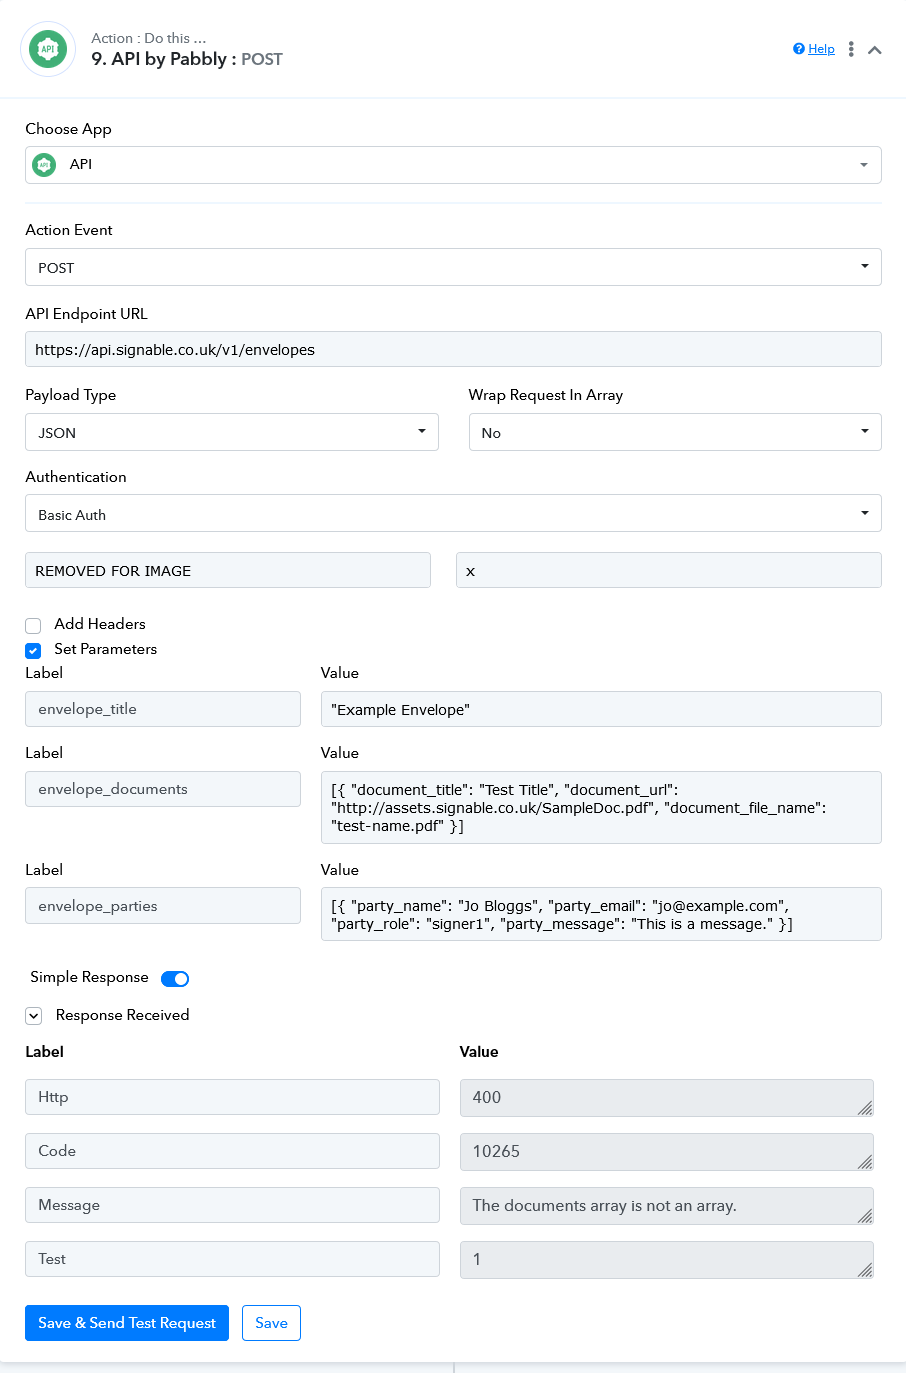
Task: Click resize handle of the 10265 value box
Action: pos(865,1161)
